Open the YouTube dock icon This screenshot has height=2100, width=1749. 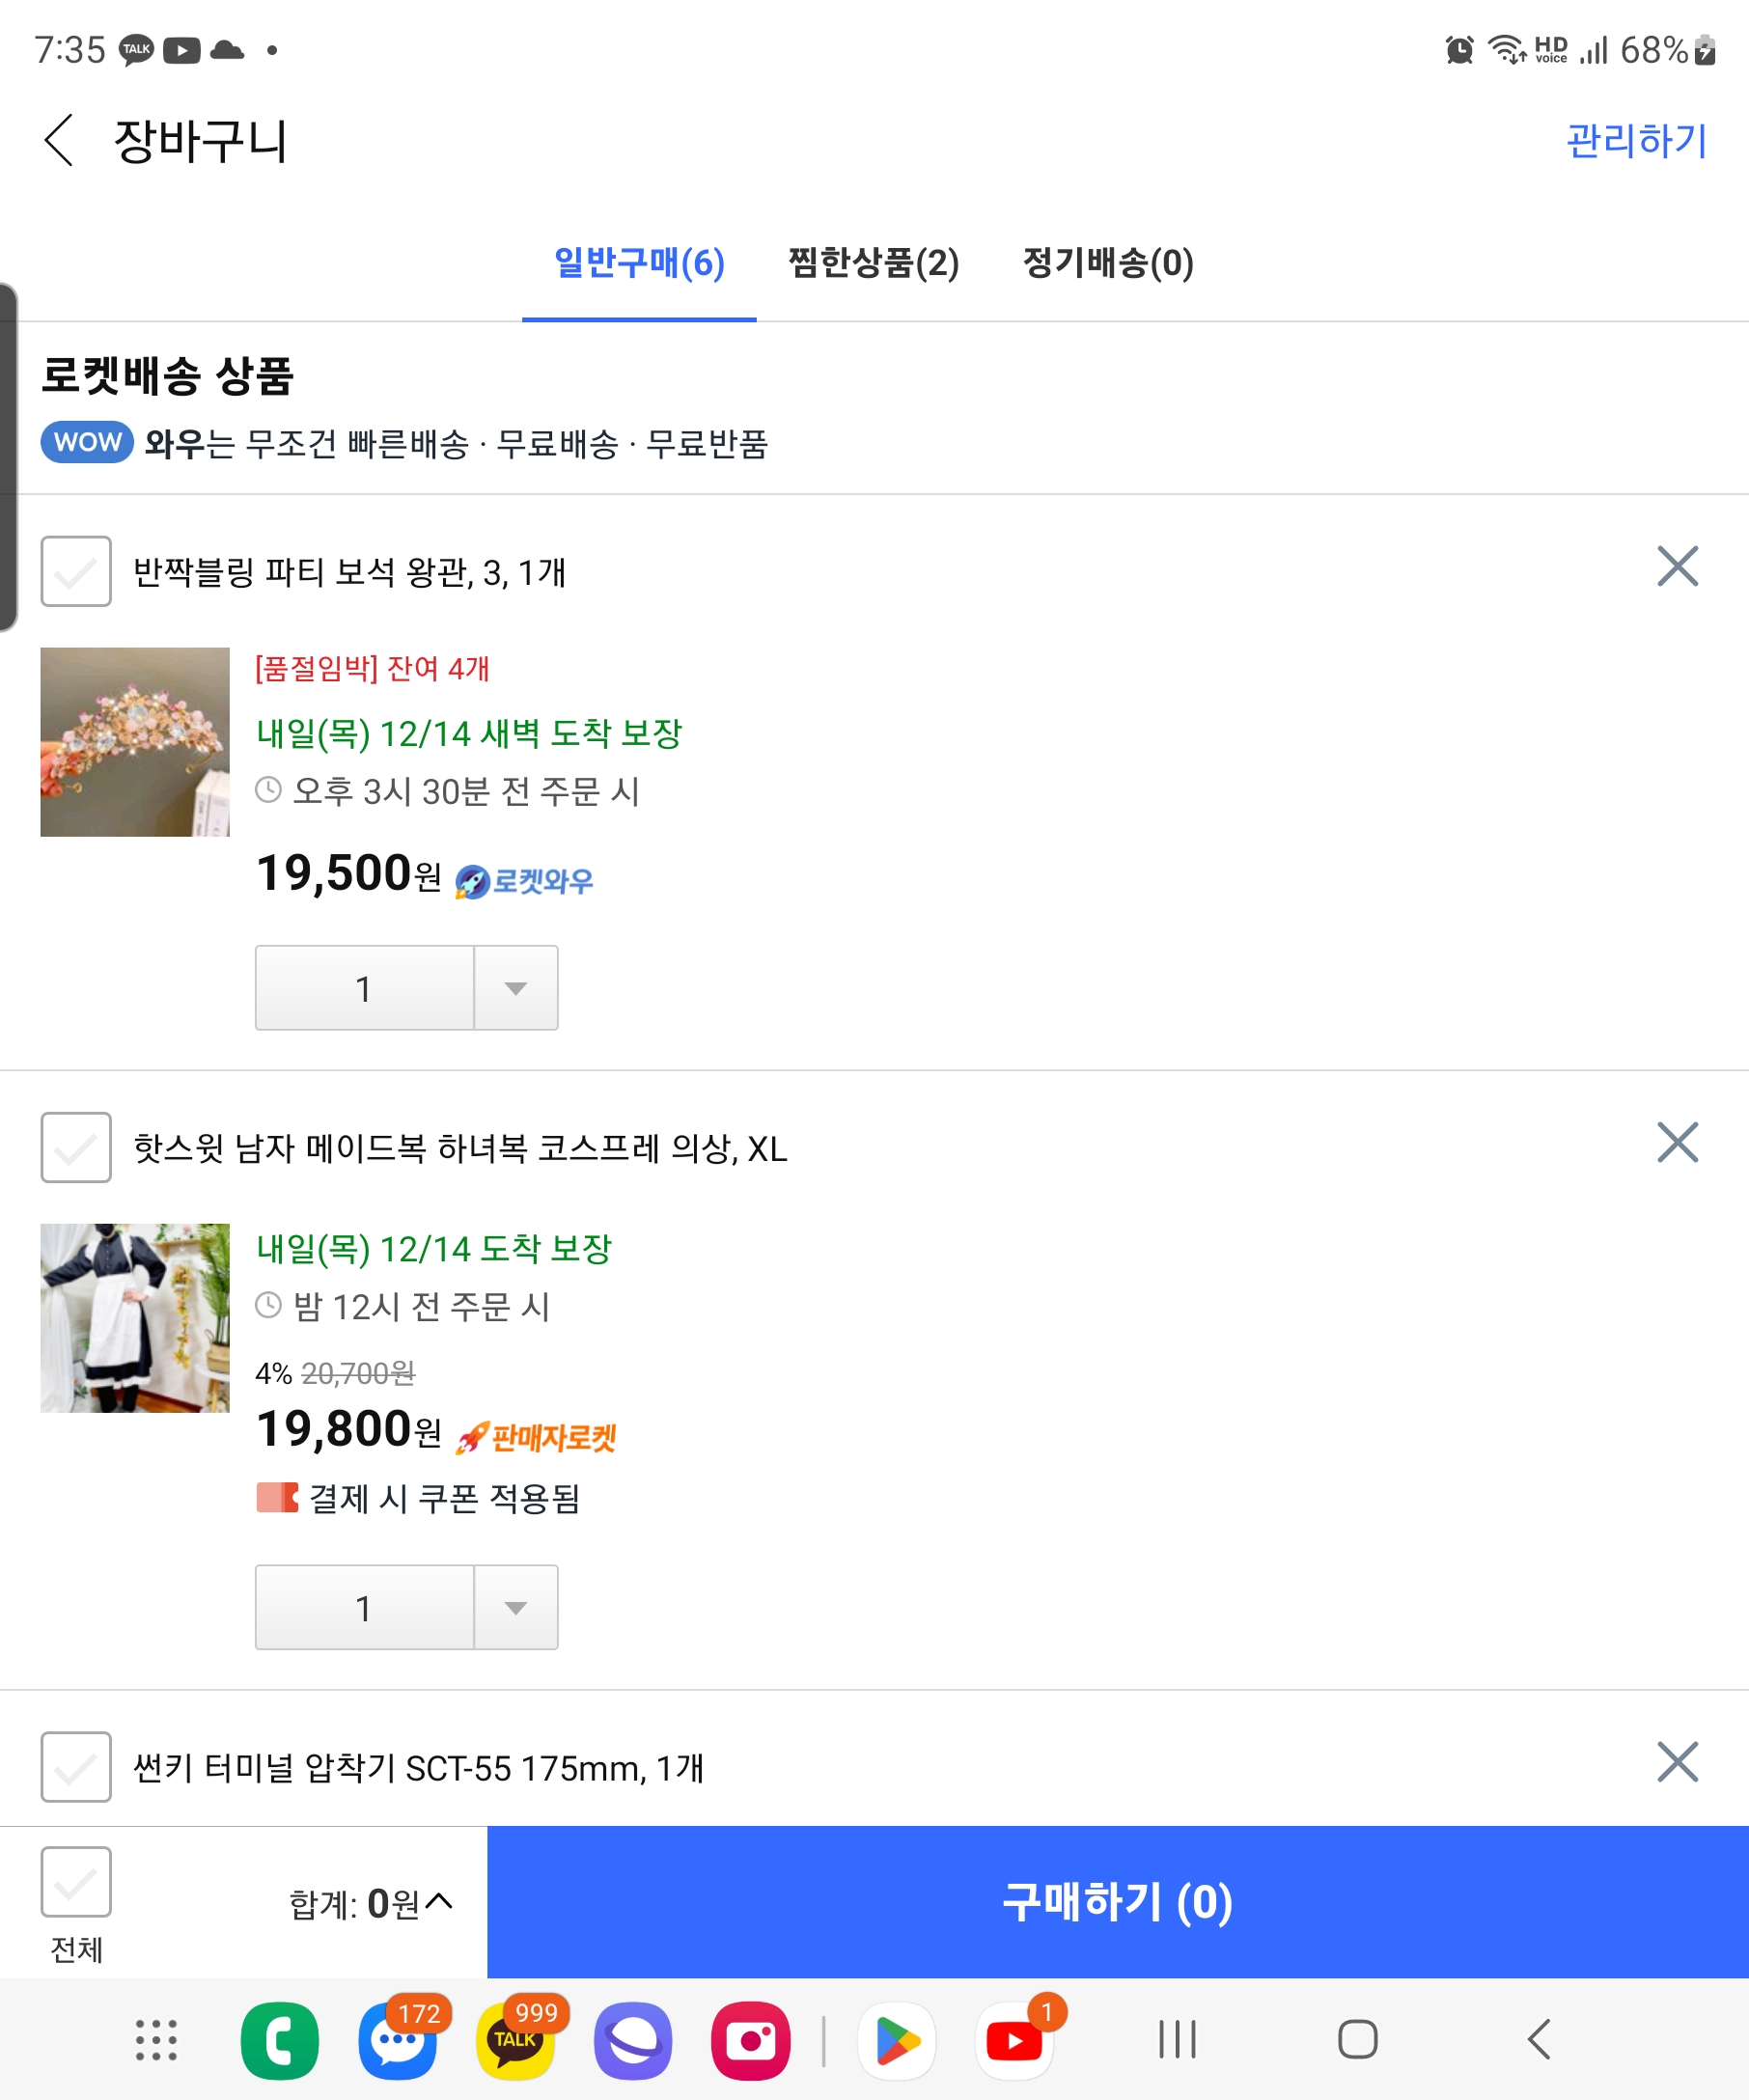tap(1014, 2040)
